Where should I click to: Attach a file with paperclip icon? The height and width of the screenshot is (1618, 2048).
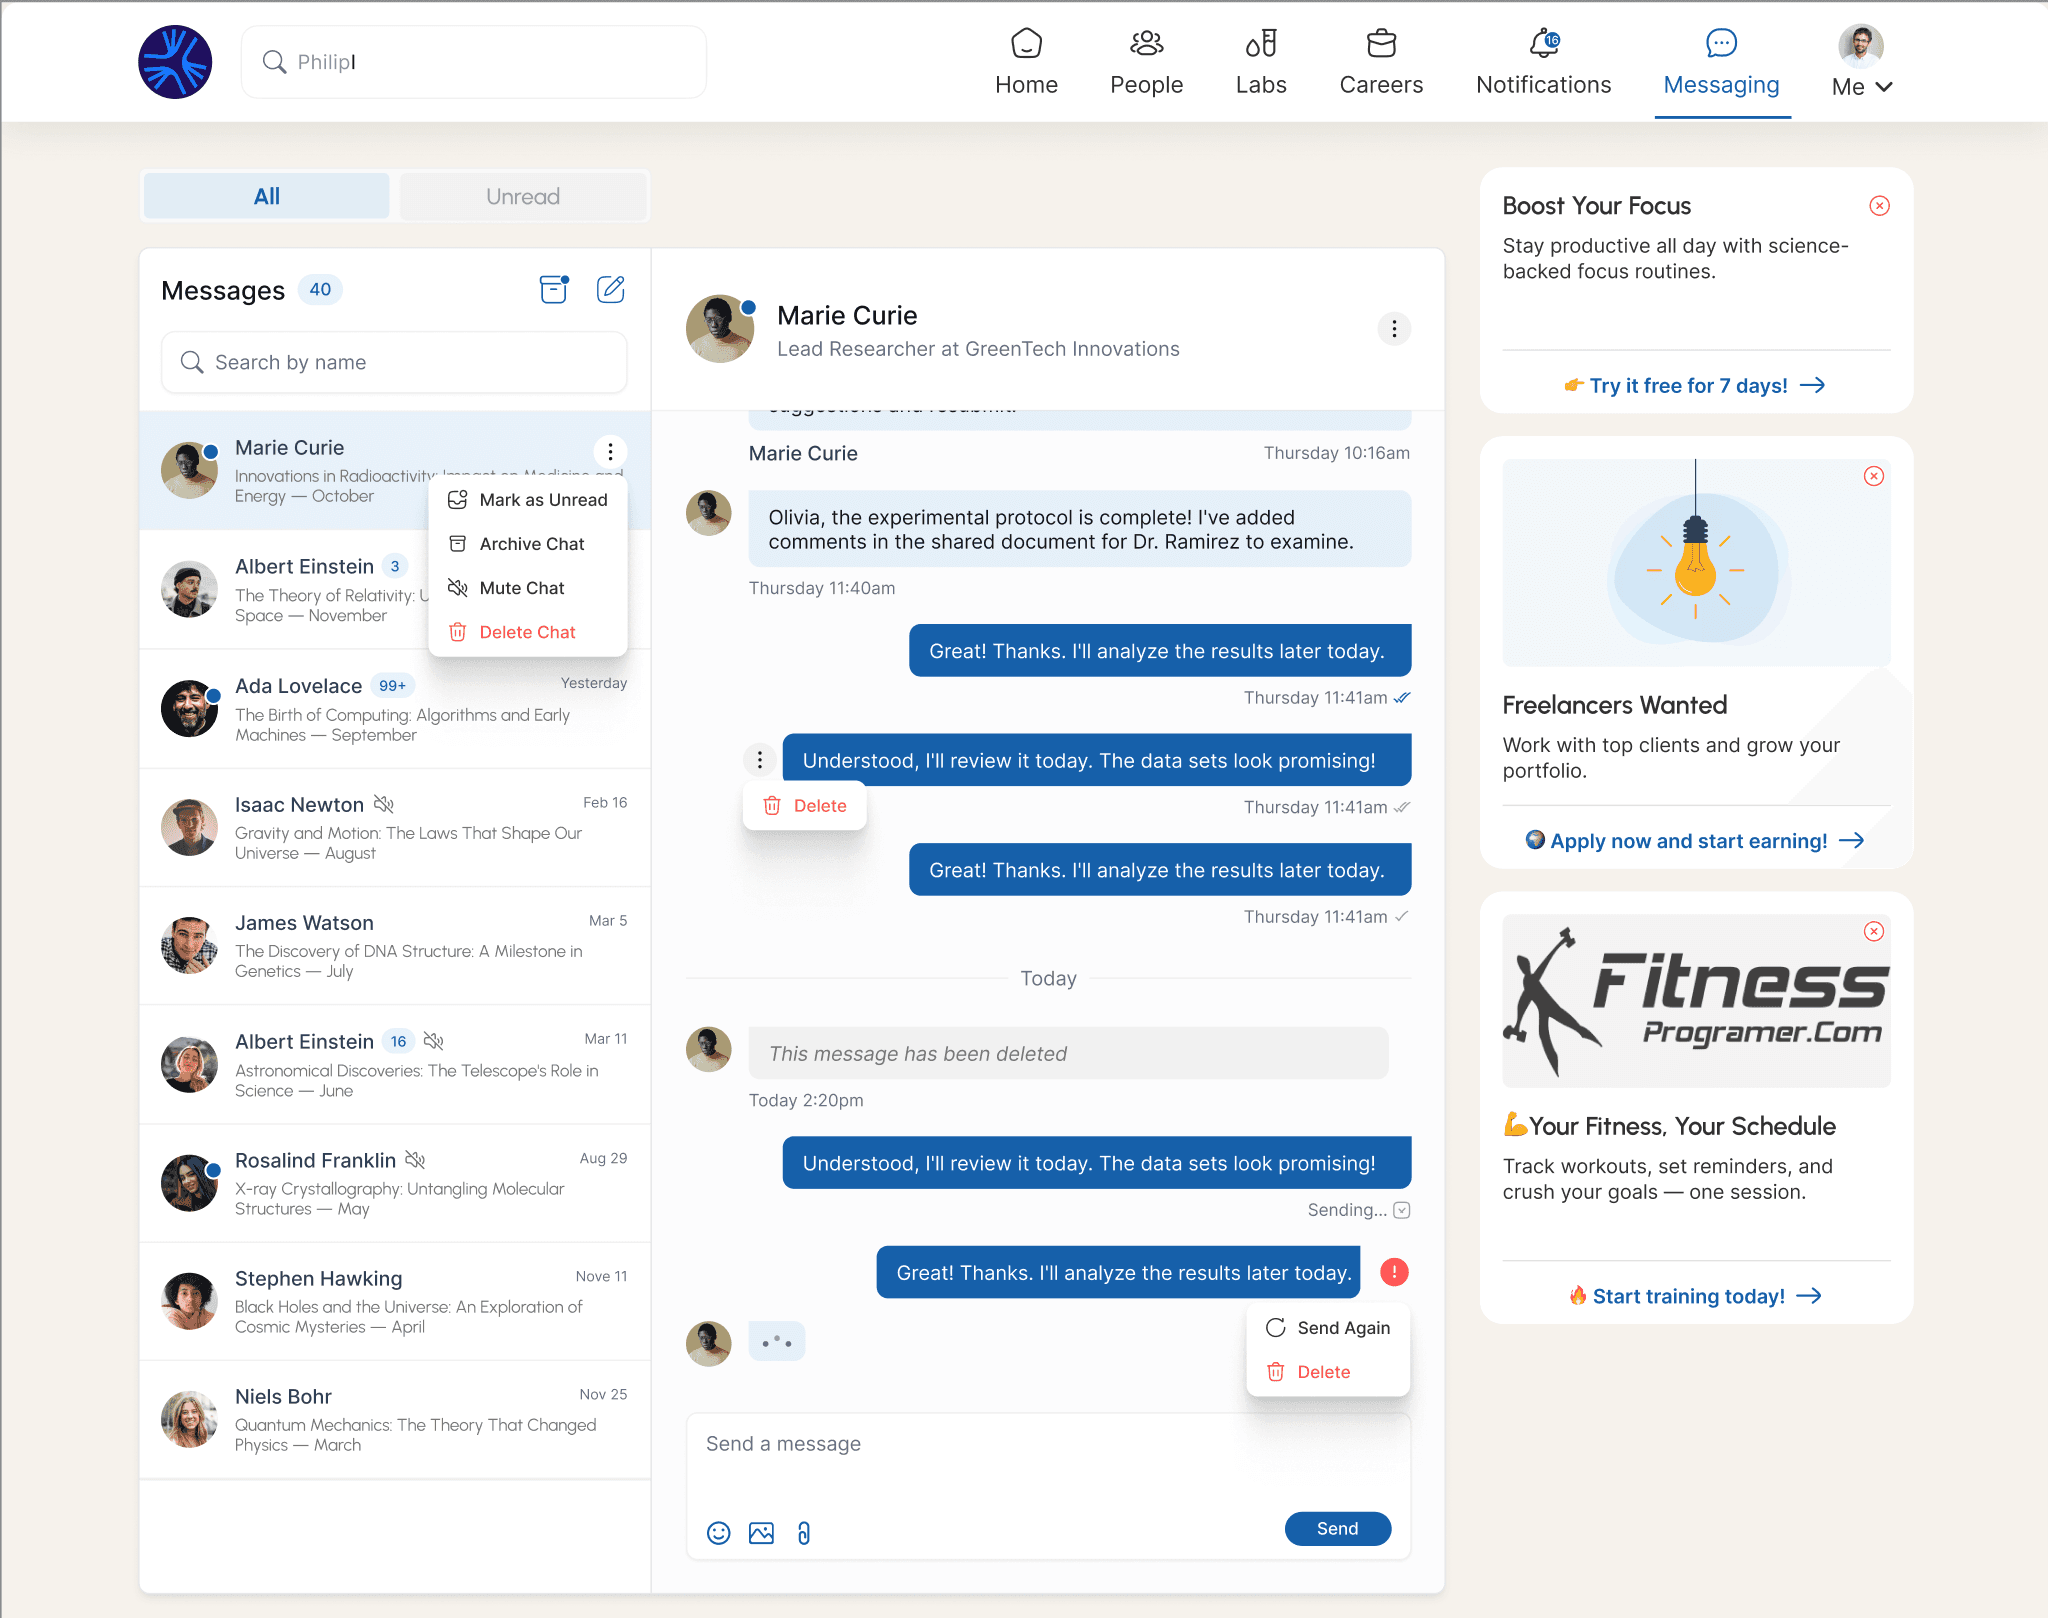[804, 1533]
